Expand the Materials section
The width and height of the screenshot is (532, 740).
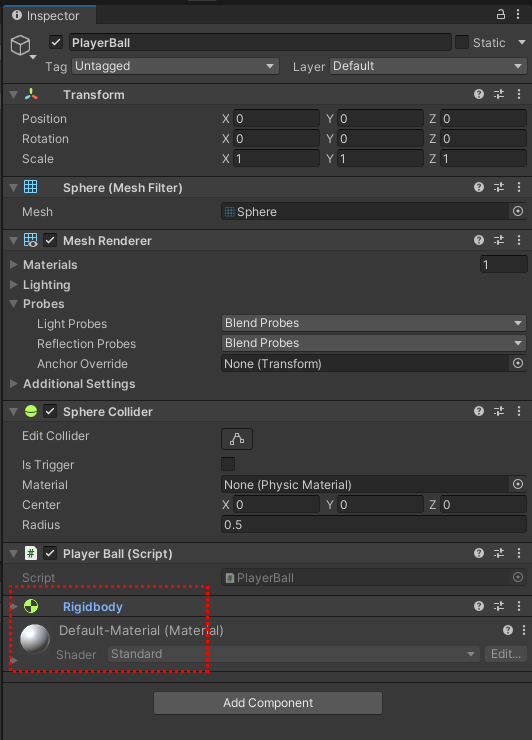pyautogui.click(x=14, y=265)
